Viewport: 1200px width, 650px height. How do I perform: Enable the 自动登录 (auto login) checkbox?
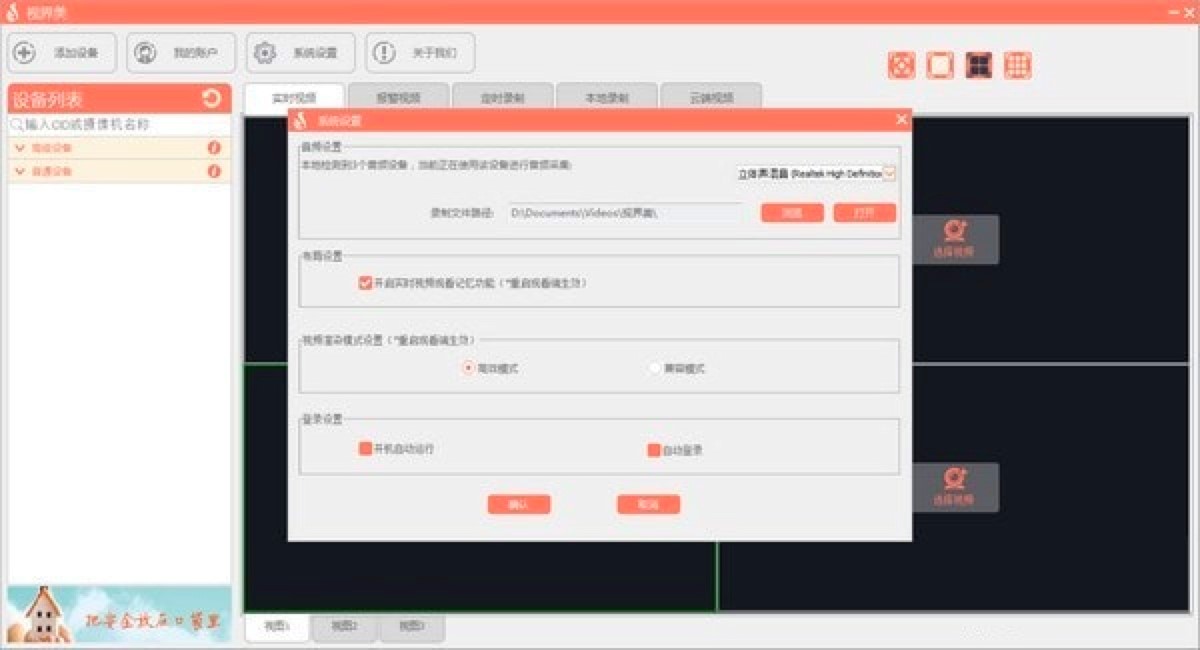[x=656, y=448]
